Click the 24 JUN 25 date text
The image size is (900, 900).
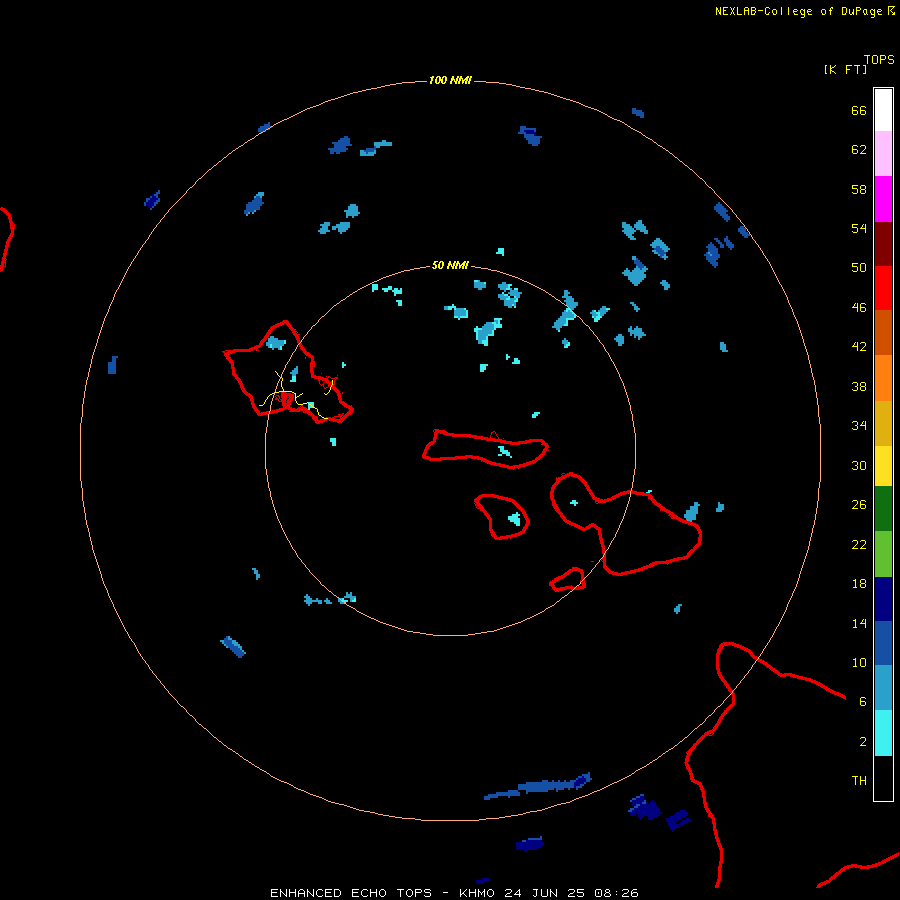pyautogui.click(x=545, y=893)
